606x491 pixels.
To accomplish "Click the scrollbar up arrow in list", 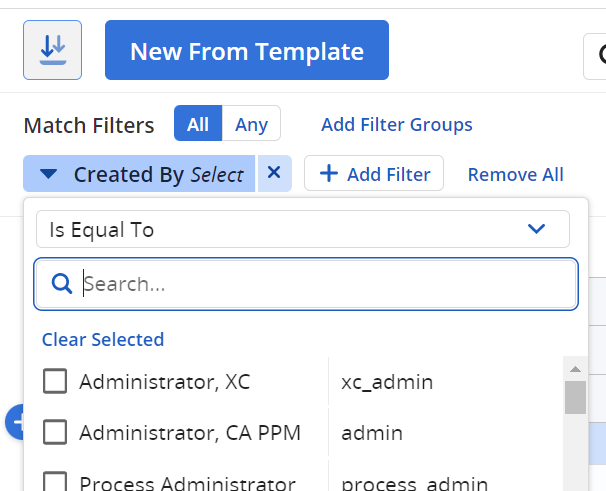I will pyautogui.click(x=575, y=367).
